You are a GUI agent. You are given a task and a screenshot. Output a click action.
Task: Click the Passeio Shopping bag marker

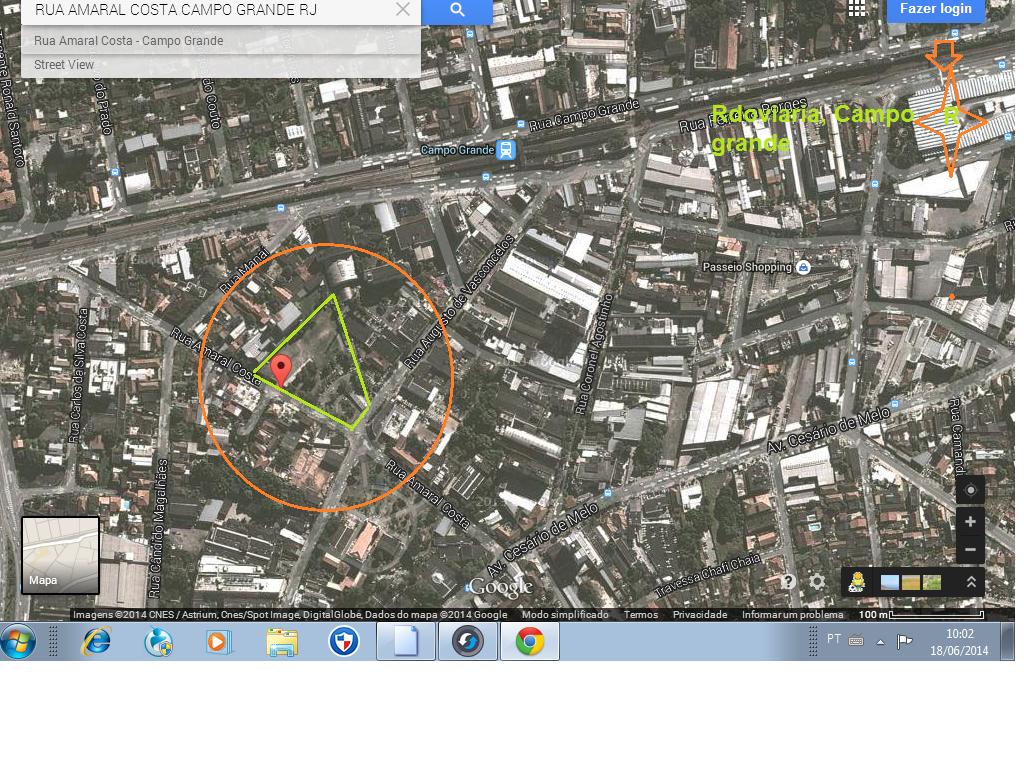pos(803,267)
